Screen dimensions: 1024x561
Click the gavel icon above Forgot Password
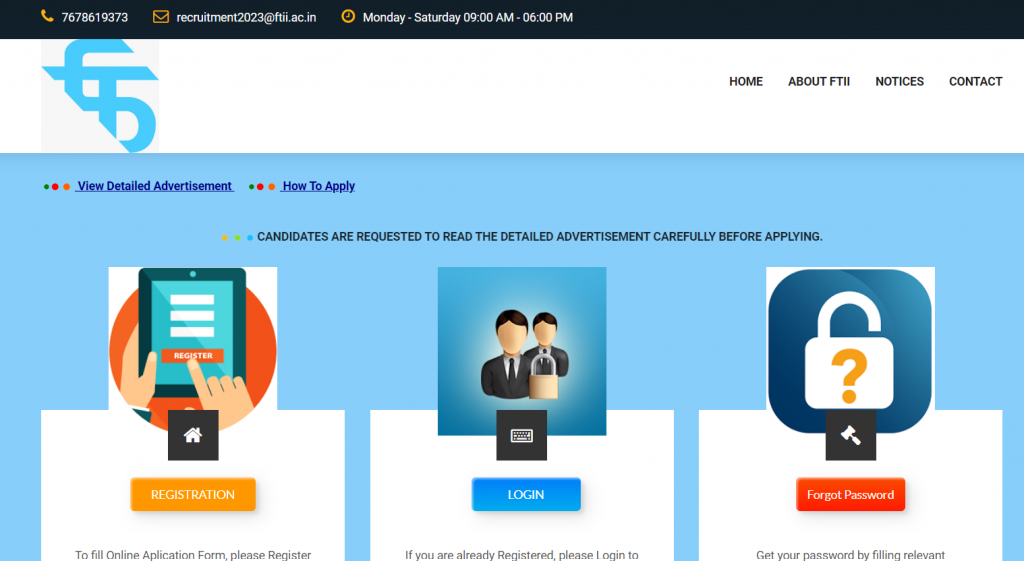[x=850, y=435]
